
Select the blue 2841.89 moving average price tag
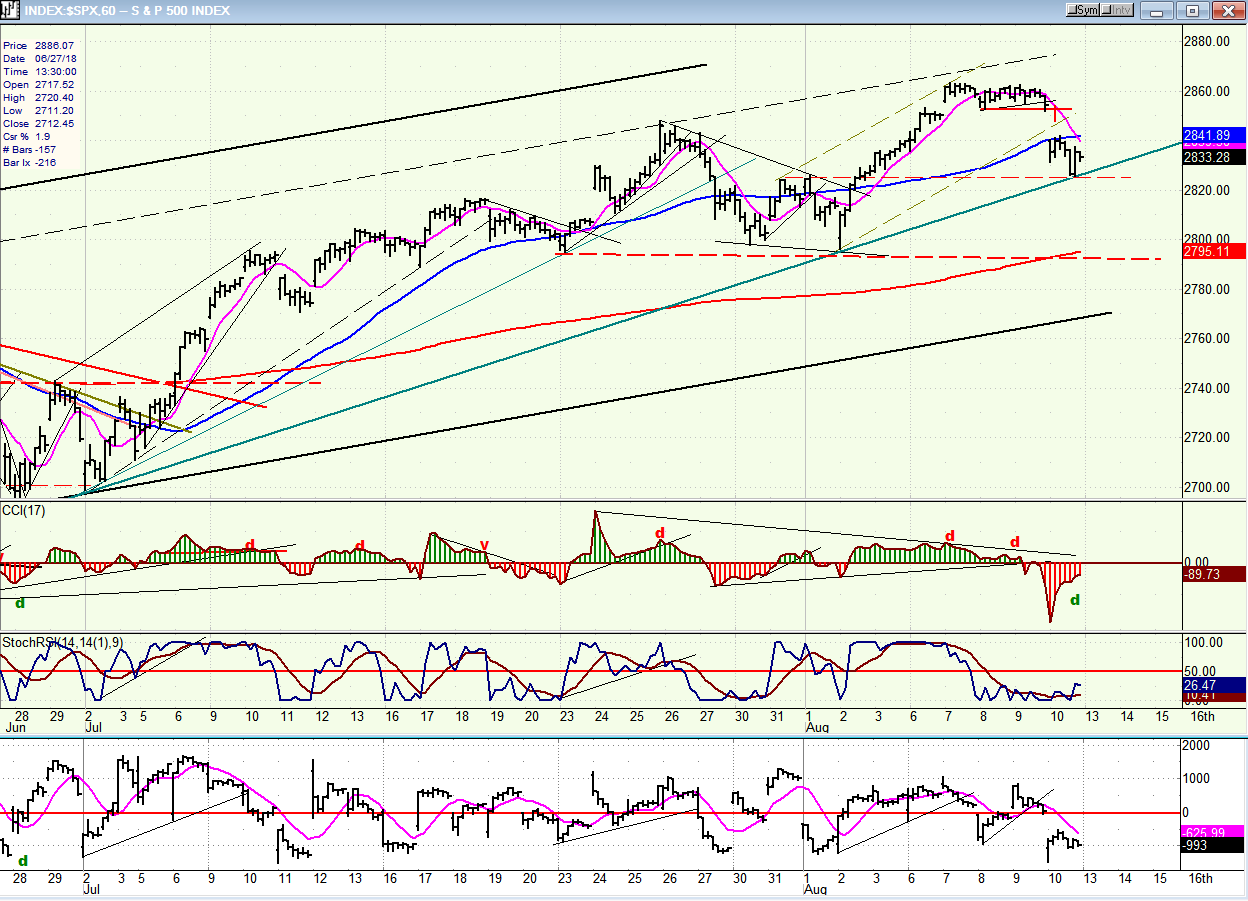1214,135
